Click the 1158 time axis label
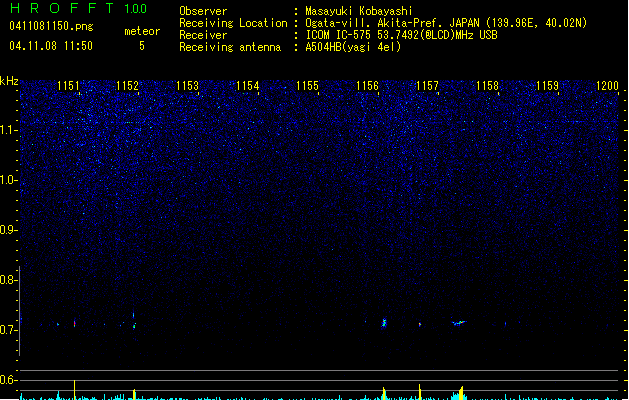Image resolution: width=629 pixels, height=400 pixels. pos(487,86)
